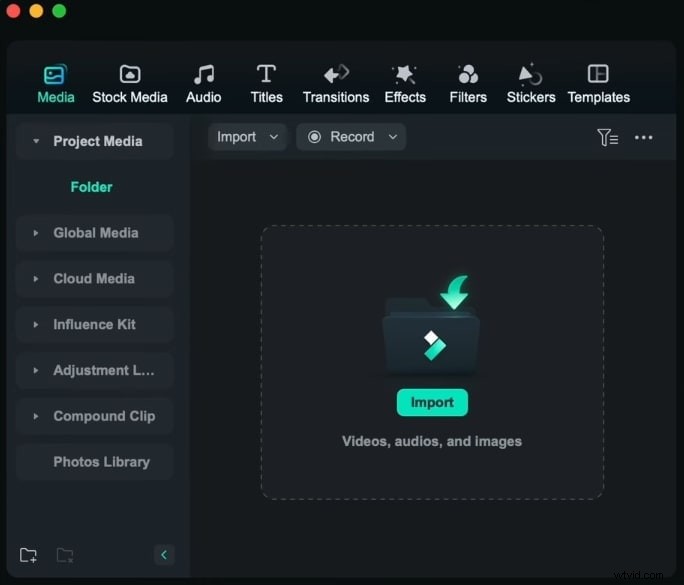This screenshot has width=684, height=585.
Task: Open the Effects library
Action: [x=405, y=84]
